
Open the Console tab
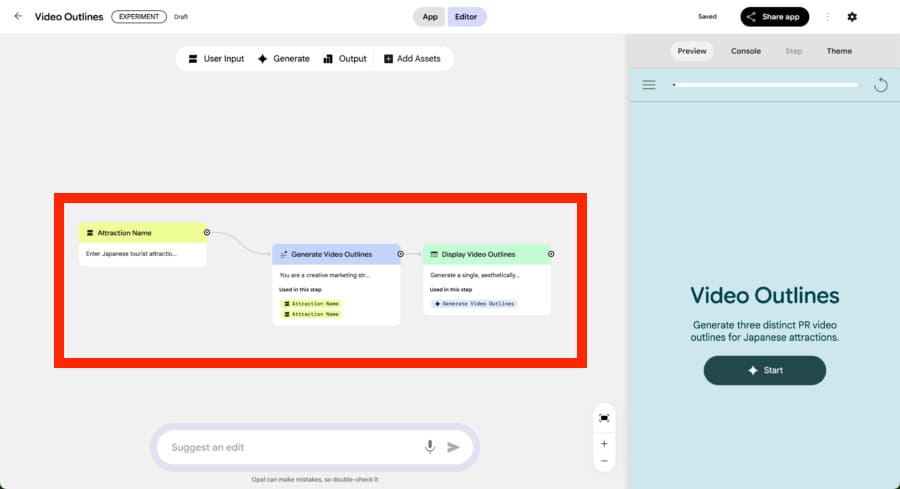(x=745, y=51)
